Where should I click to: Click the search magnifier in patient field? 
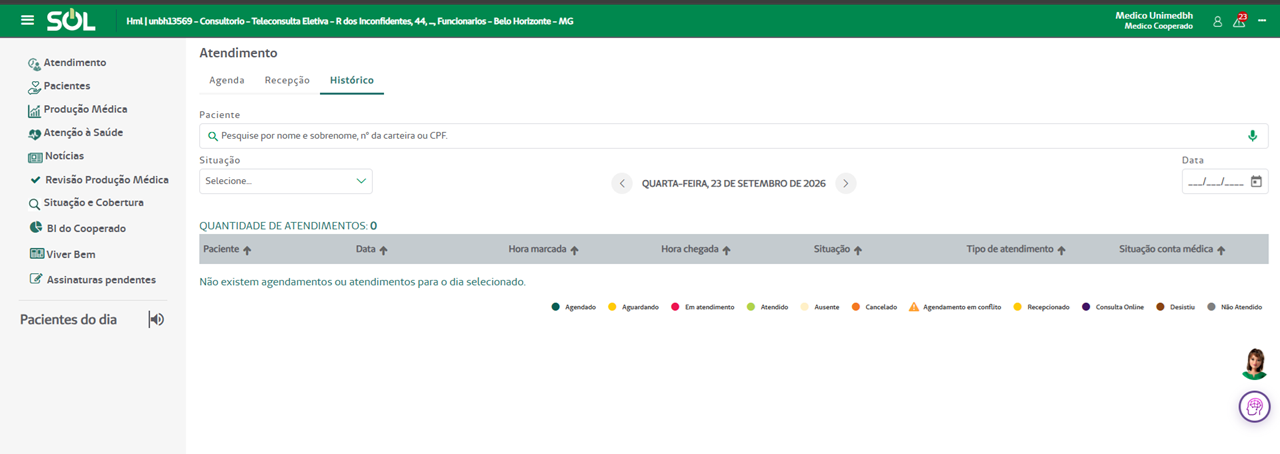[212, 136]
